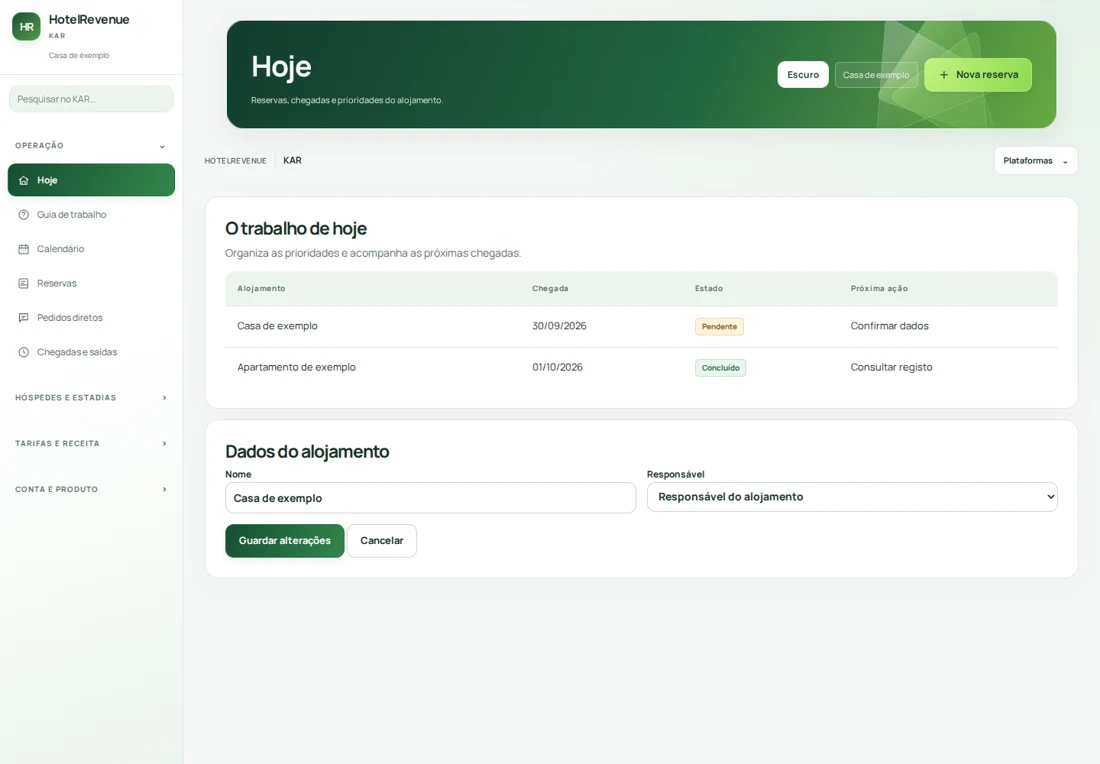Click the HR logo icon
The height and width of the screenshot is (764, 1100).
tap(26, 27)
